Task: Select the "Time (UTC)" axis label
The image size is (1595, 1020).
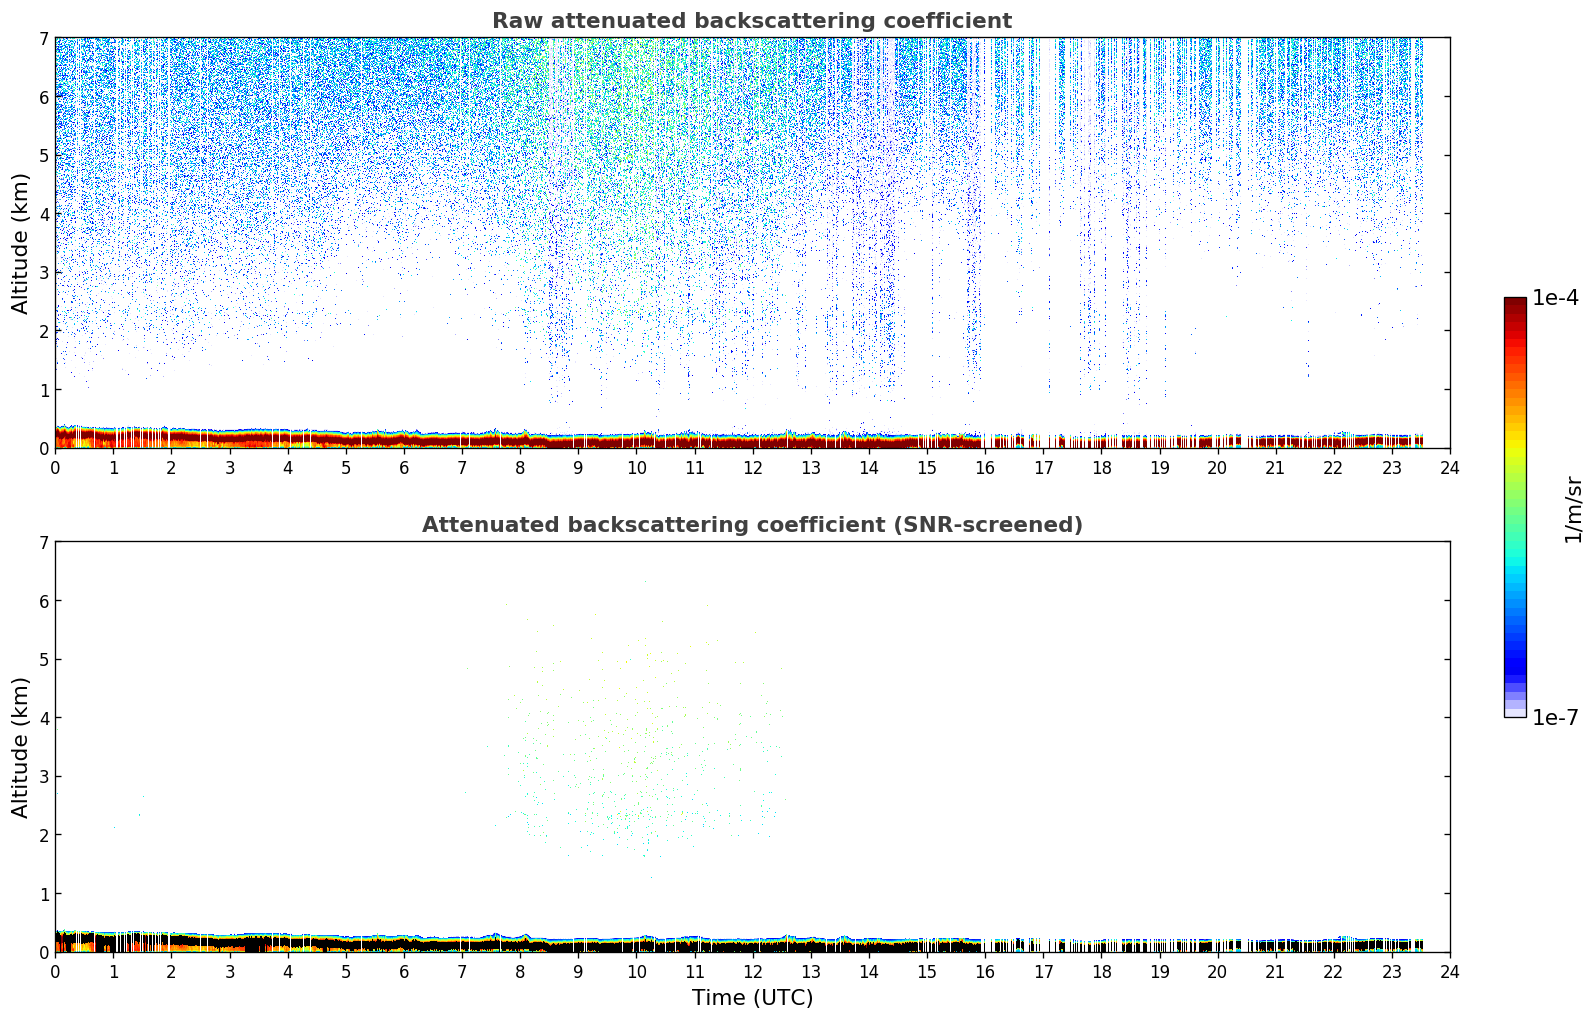Action: [x=752, y=998]
